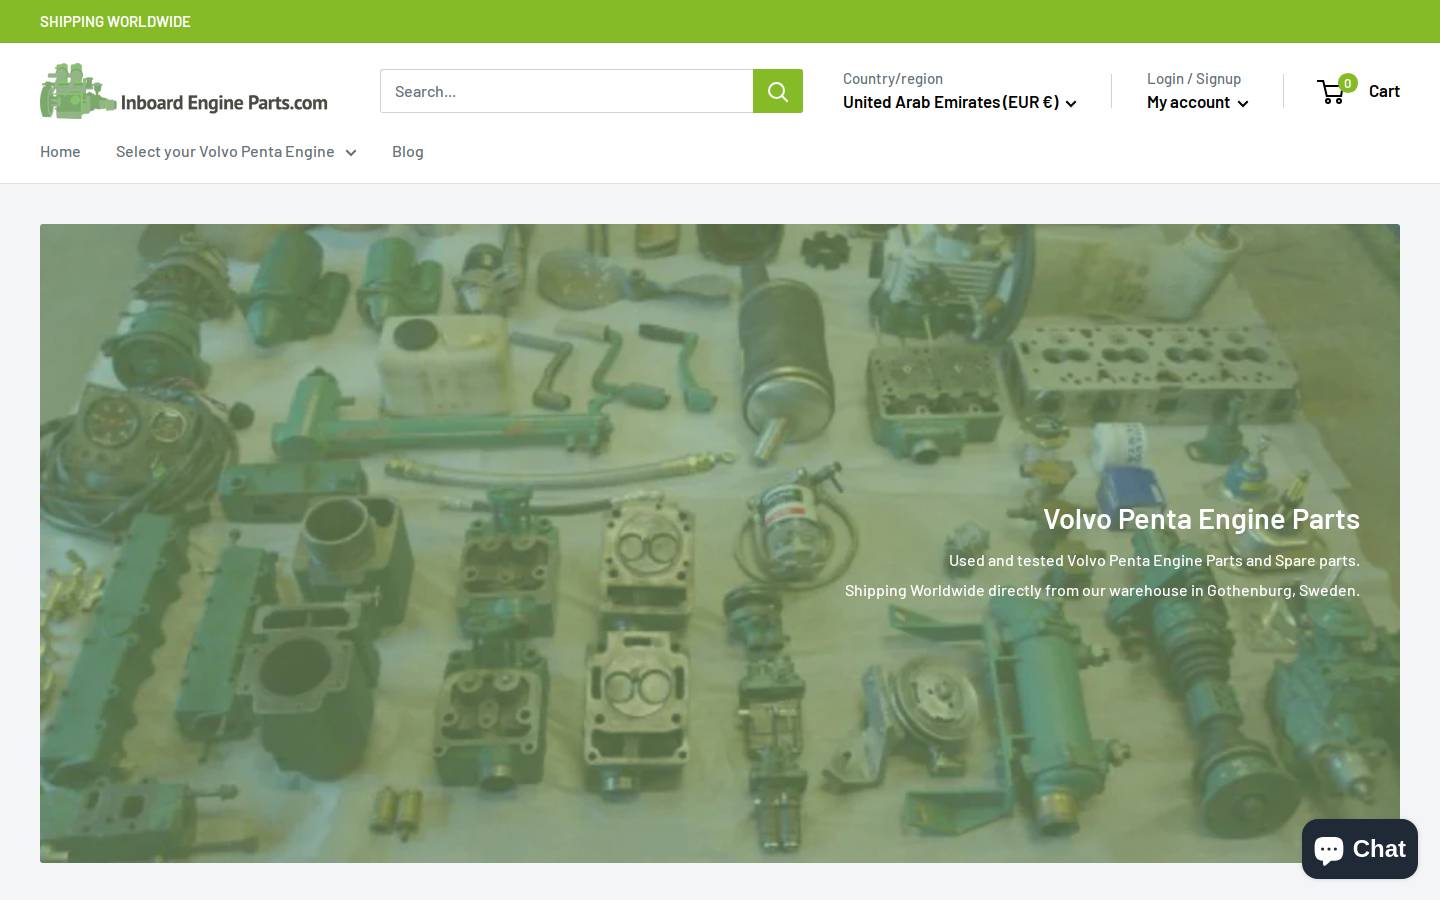The image size is (1440, 900).
Task: Open the My account dropdown
Action: pos(1197,102)
